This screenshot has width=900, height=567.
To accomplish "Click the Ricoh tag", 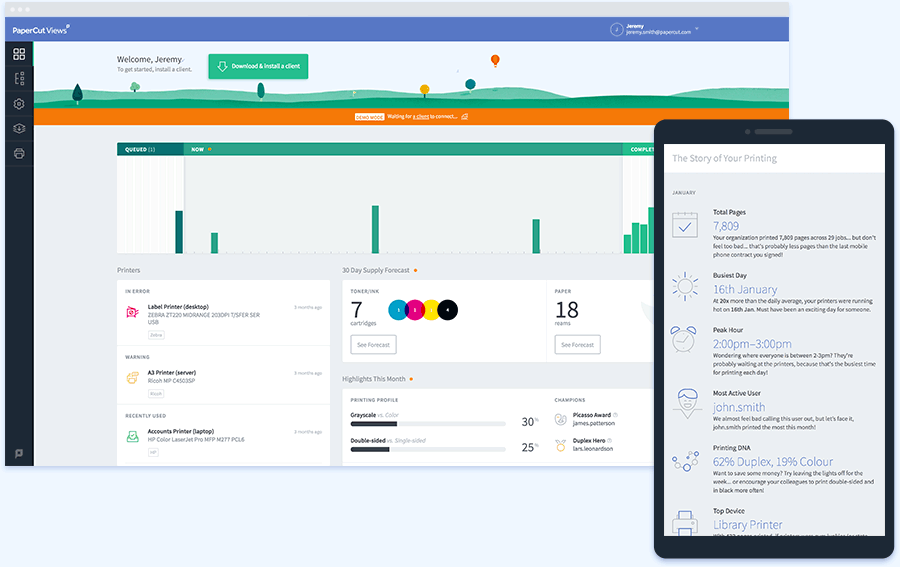I will tap(156, 394).
